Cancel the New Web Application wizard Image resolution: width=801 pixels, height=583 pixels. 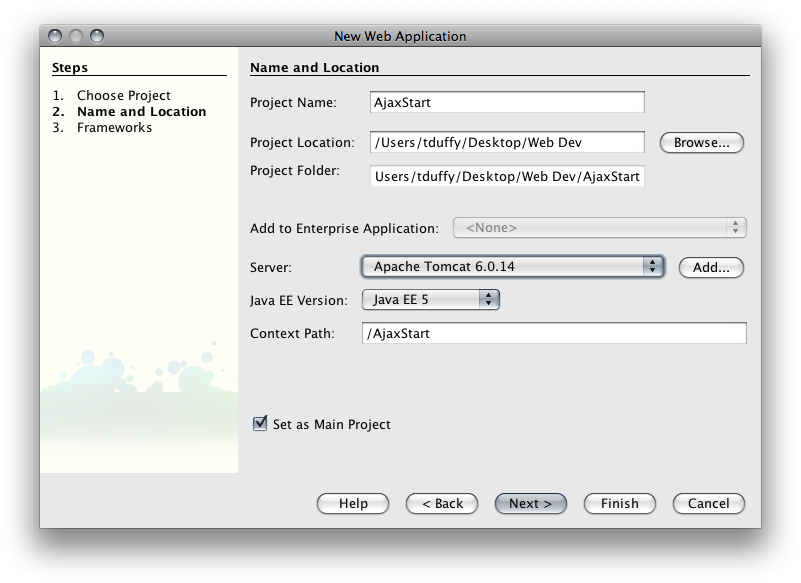709,503
